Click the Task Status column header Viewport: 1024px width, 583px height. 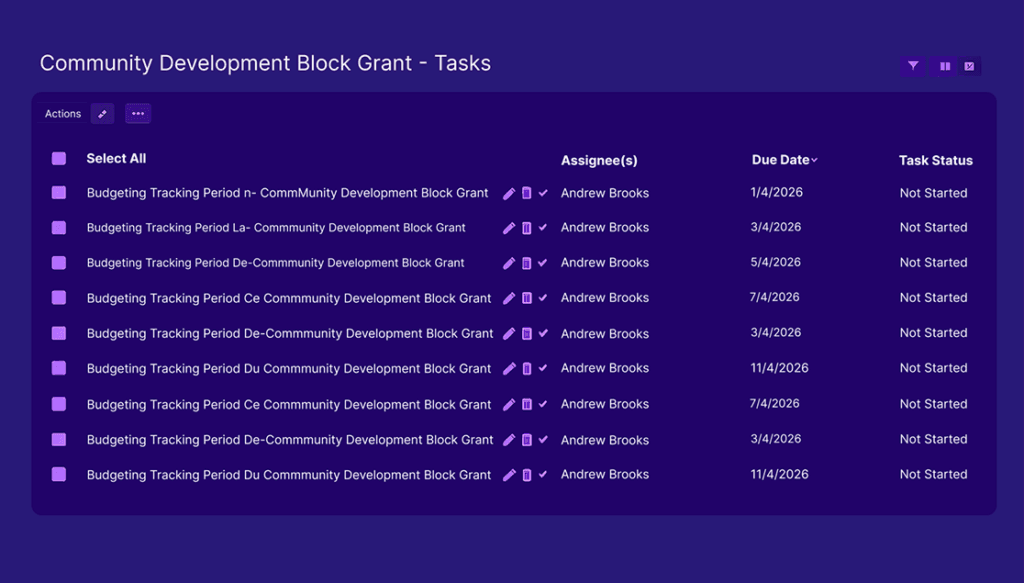pyautogui.click(x=935, y=160)
